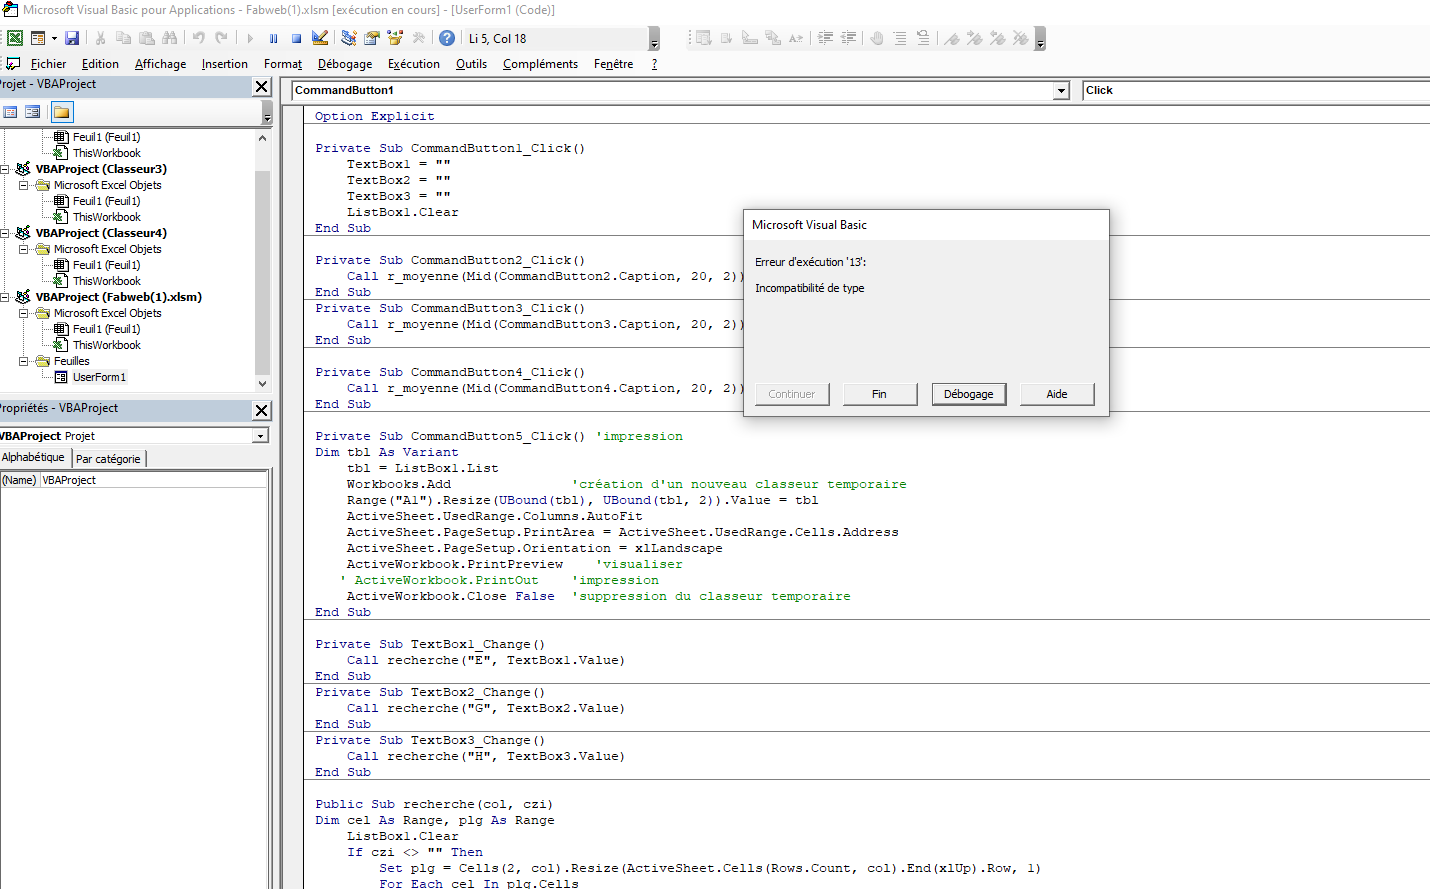Screen dimensions: 1430x889
Task: Collapse the VBAProject (Classeur3) node
Action: [5, 169]
